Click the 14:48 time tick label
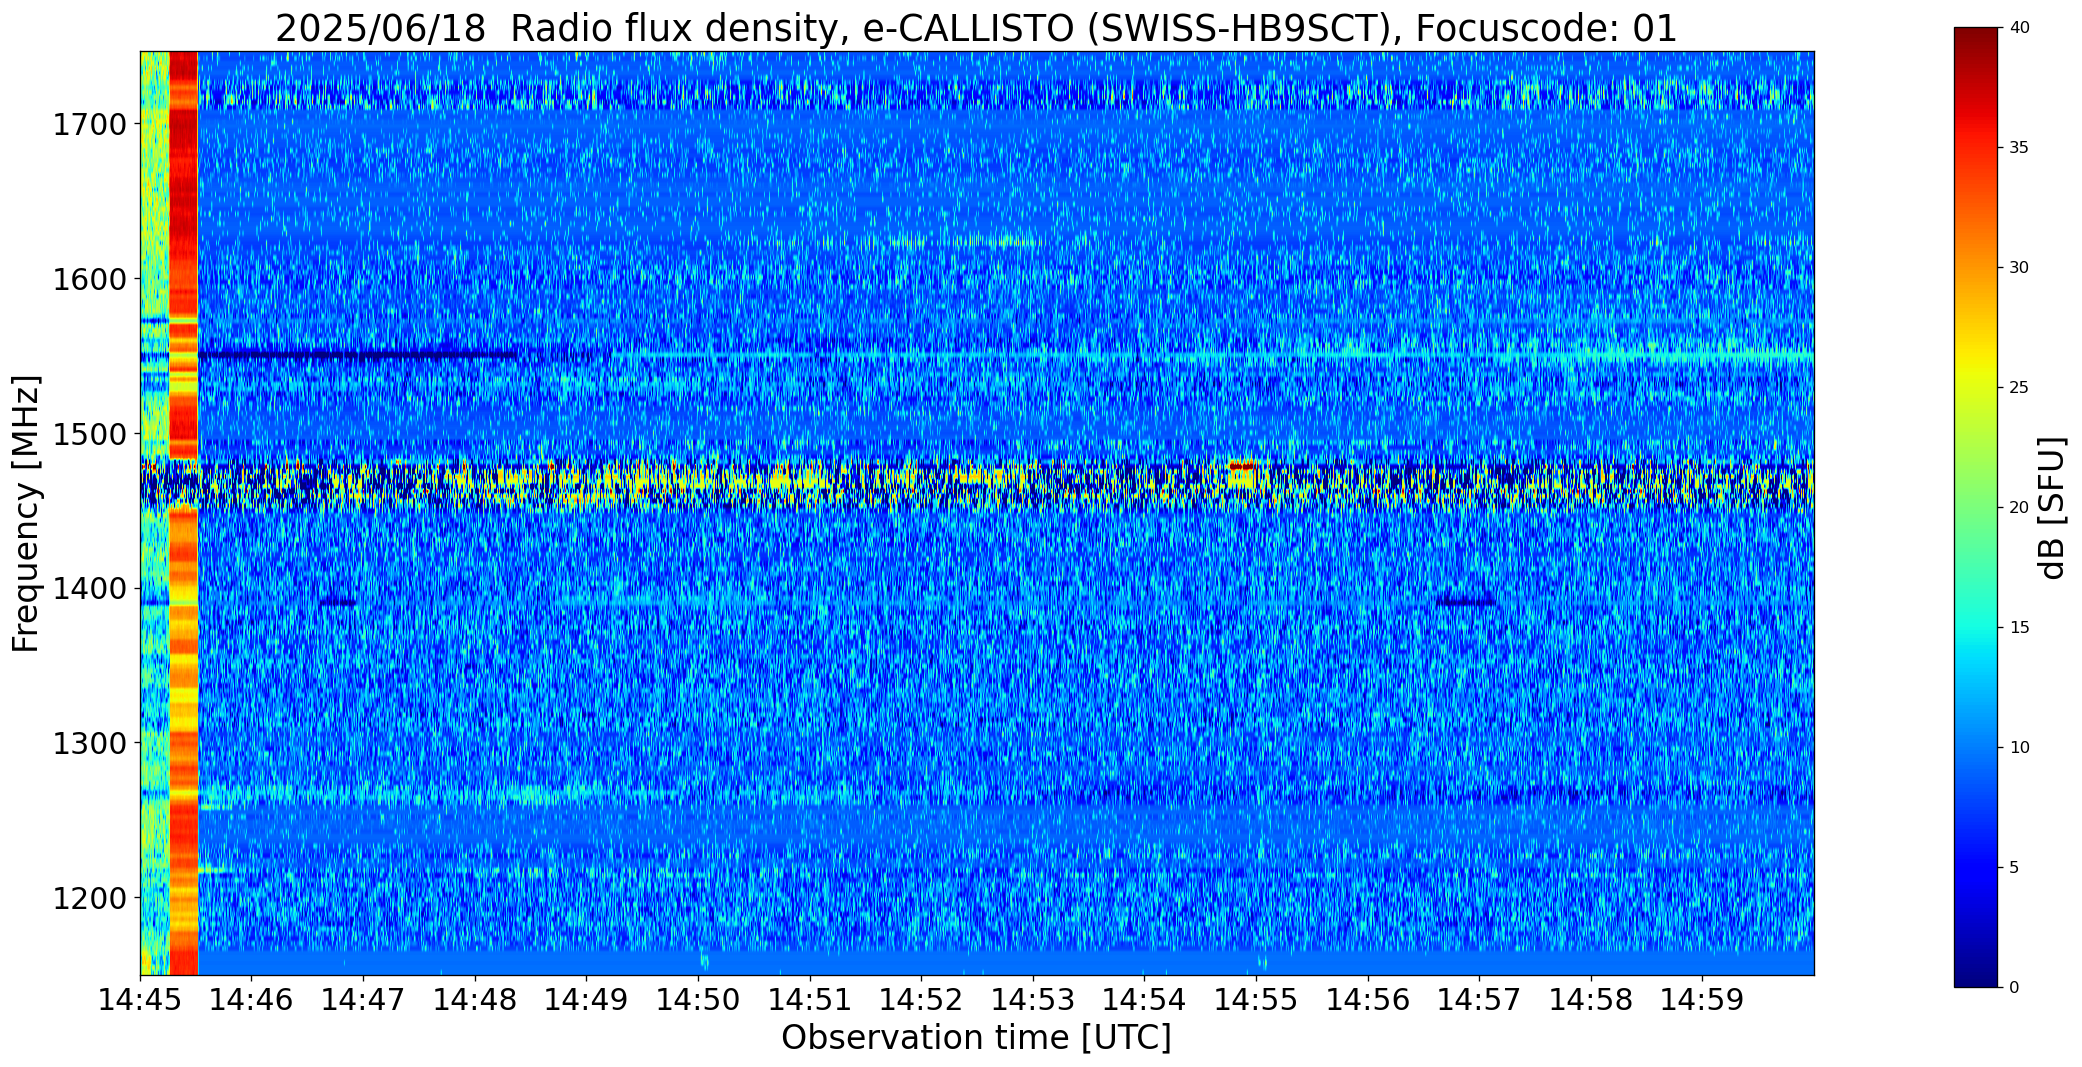The height and width of the screenshot is (1067, 2082). [x=475, y=999]
